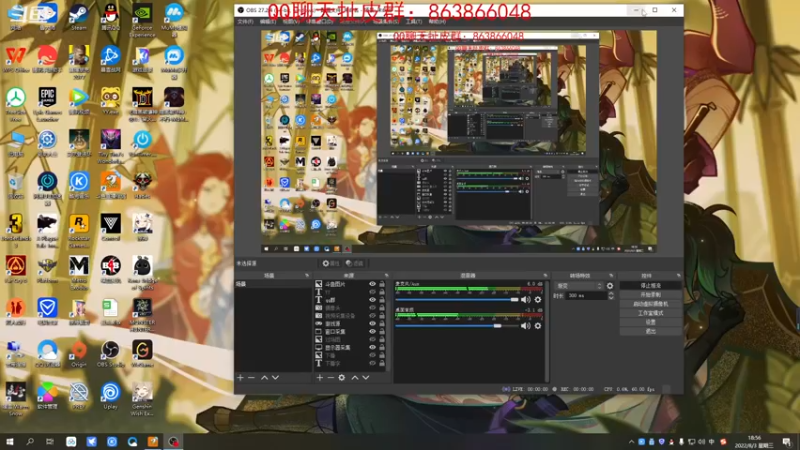The image size is (800, 450).
Task: Move the selected scene down
Action: [x=276, y=378]
